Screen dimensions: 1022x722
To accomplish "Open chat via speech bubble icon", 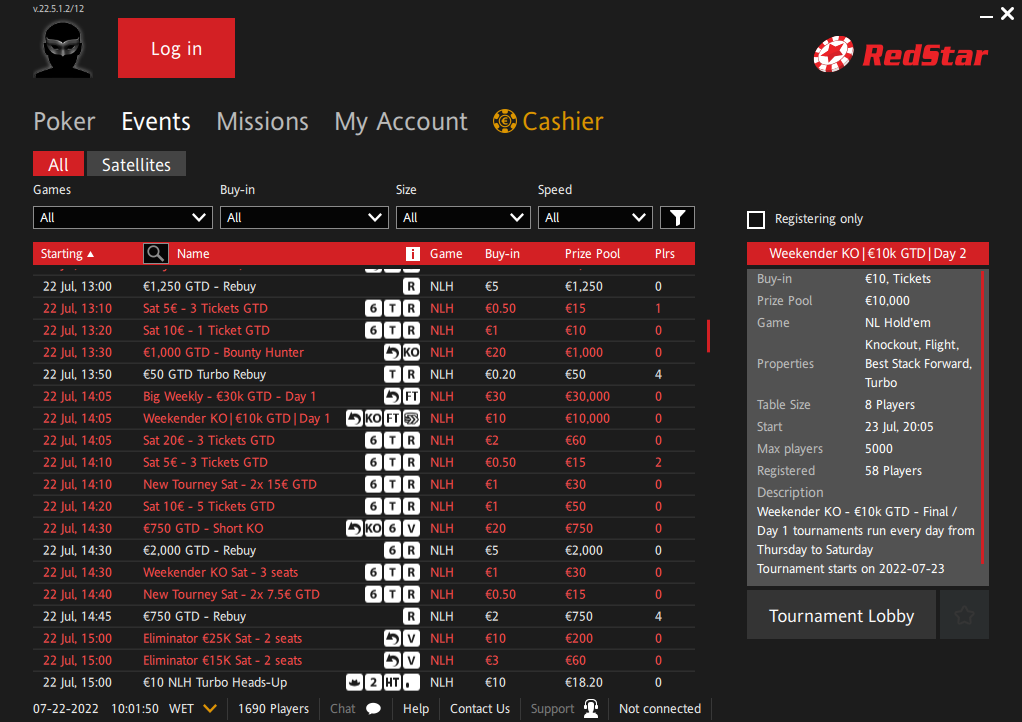I will [373, 709].
